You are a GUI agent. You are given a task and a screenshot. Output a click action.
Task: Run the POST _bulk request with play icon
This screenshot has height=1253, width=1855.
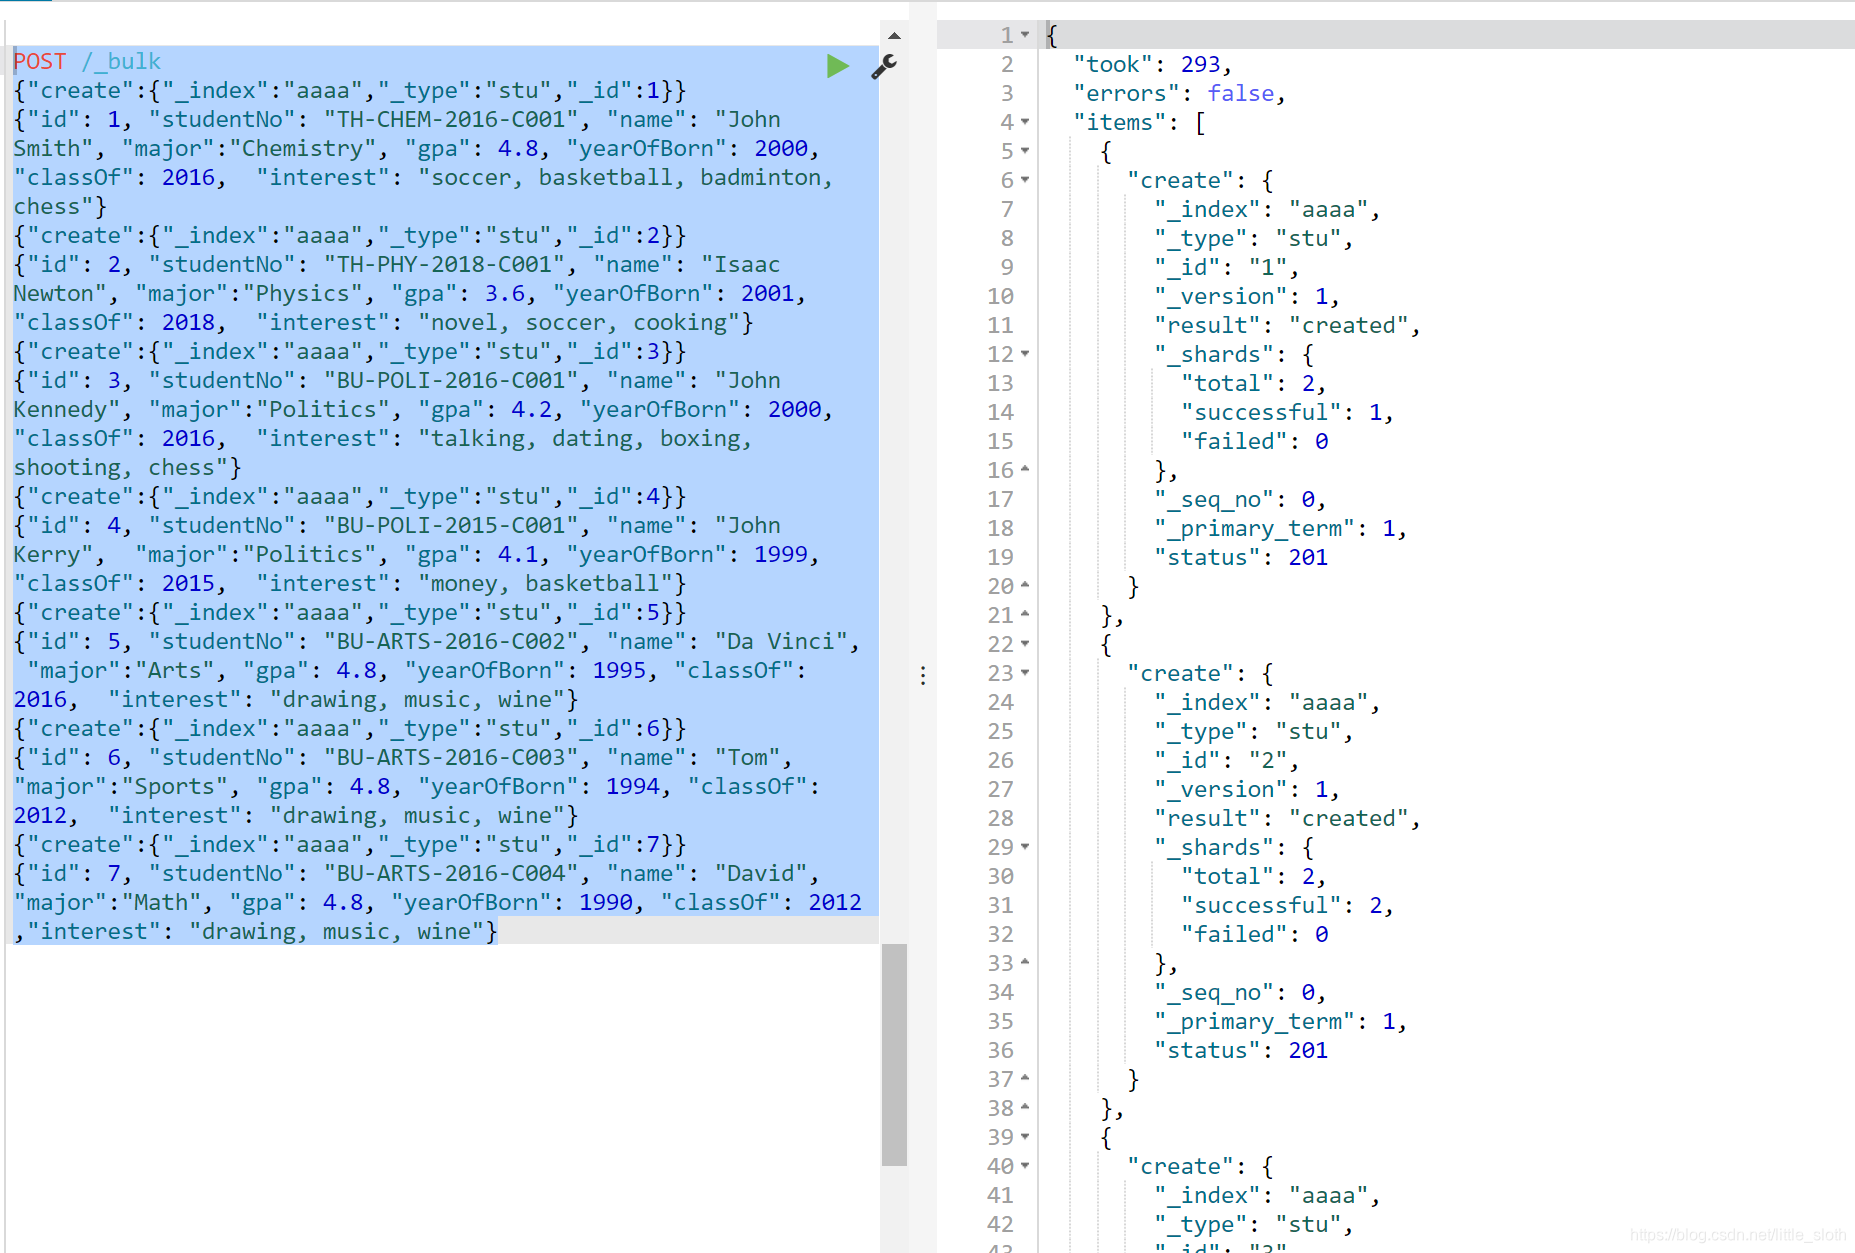click(x=838, y=66)
